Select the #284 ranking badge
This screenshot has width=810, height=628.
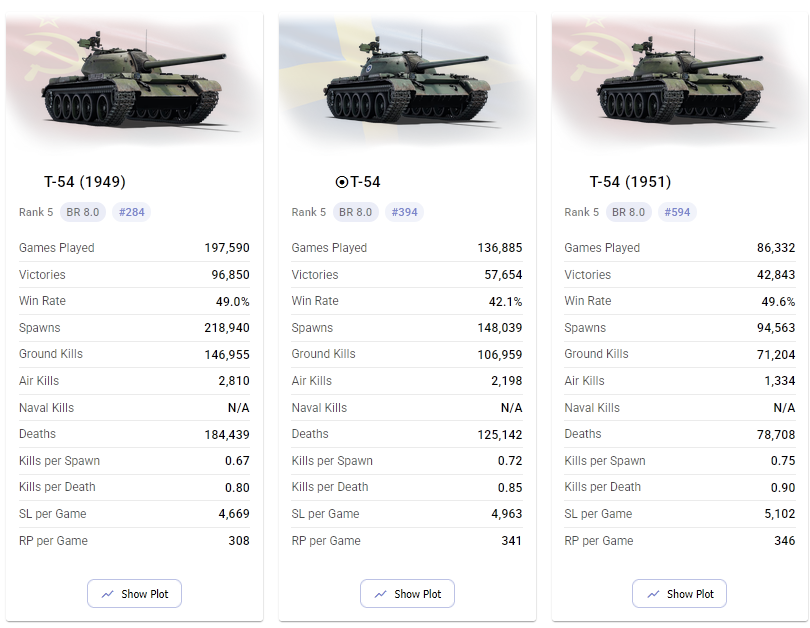coord(131,212)
